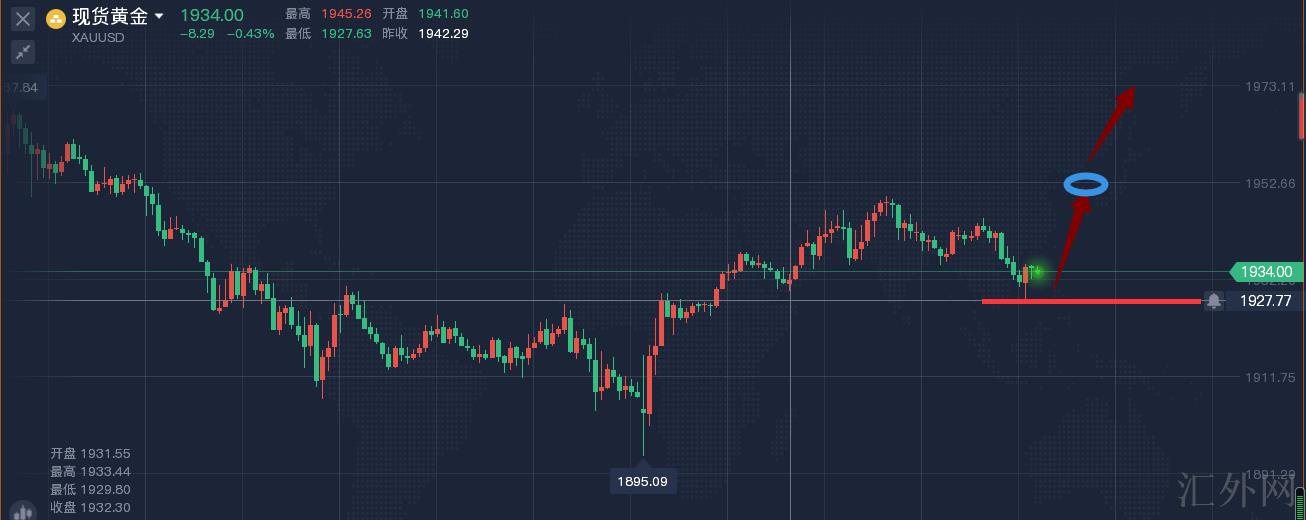Select the red horizontal support line
The height and width of the screenshot is (520, 1306).
[x=1090, y=301]
